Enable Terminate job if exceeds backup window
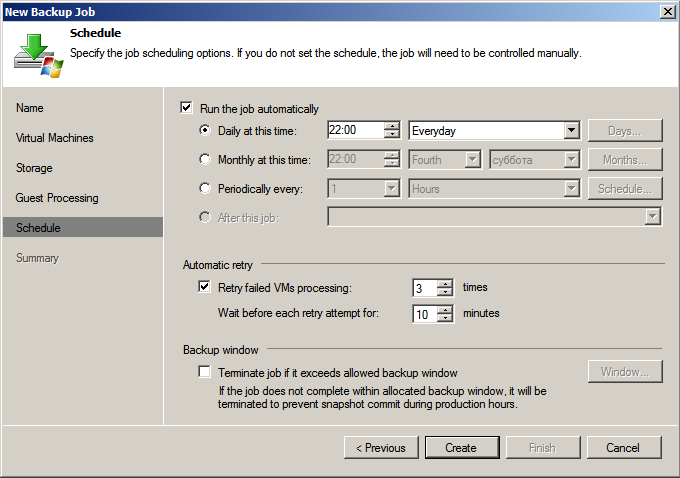 (x=205, y=372)
